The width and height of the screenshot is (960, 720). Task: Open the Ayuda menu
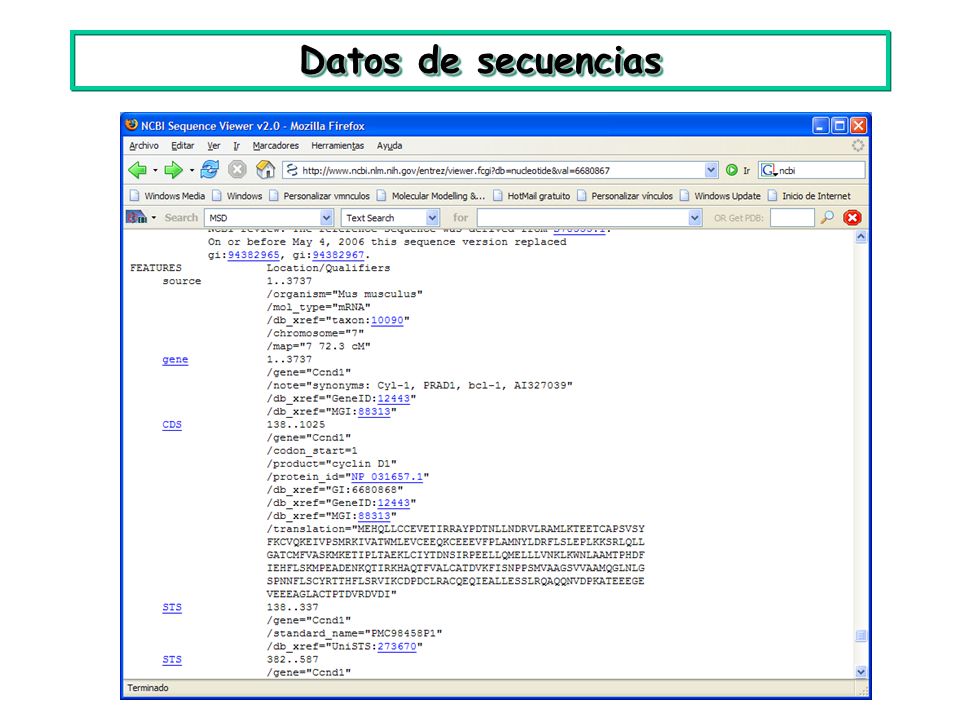389,146
